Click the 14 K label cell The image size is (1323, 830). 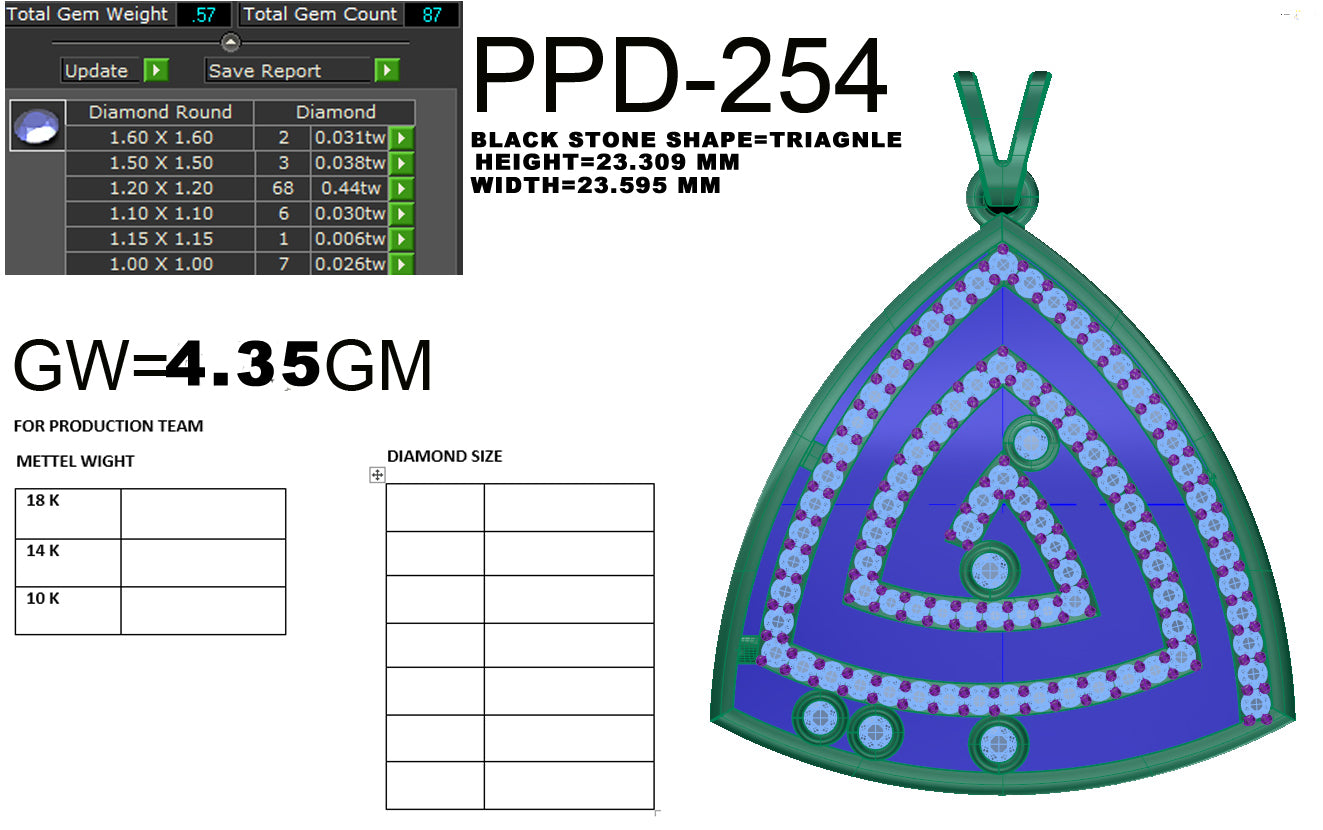(x=68, y=563)
